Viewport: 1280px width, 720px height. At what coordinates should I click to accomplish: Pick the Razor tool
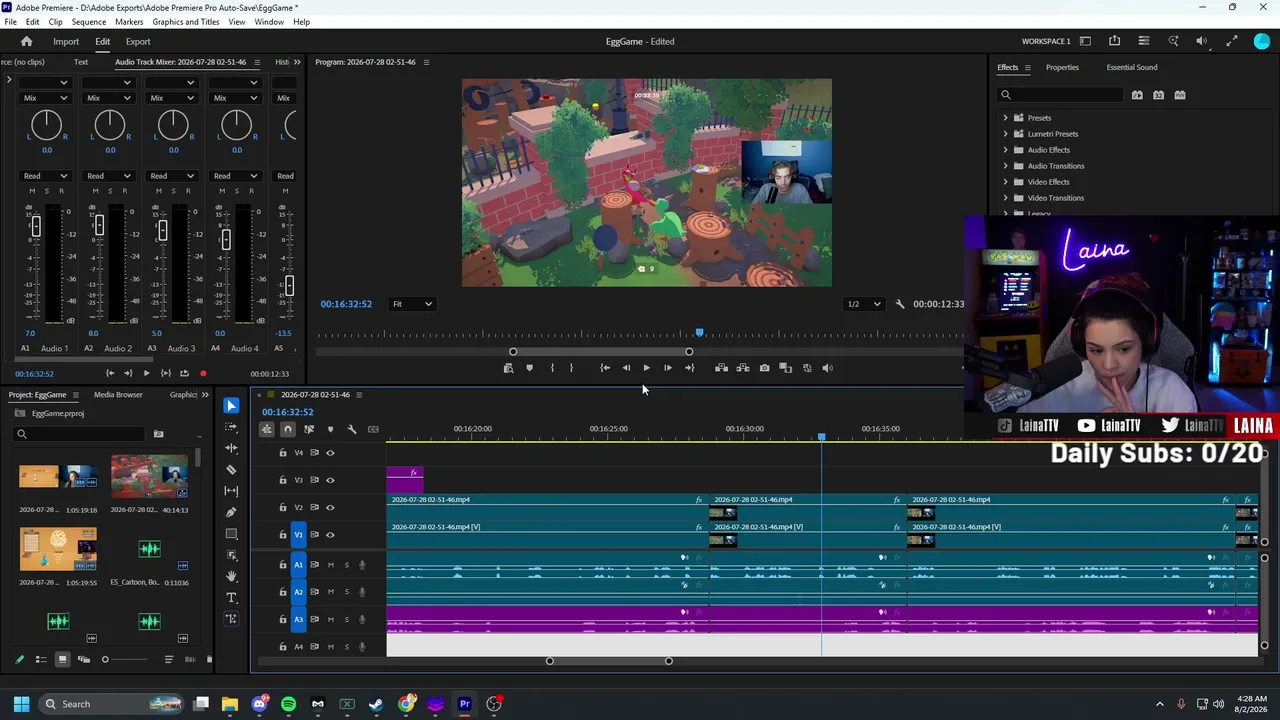tap(232, 469)
